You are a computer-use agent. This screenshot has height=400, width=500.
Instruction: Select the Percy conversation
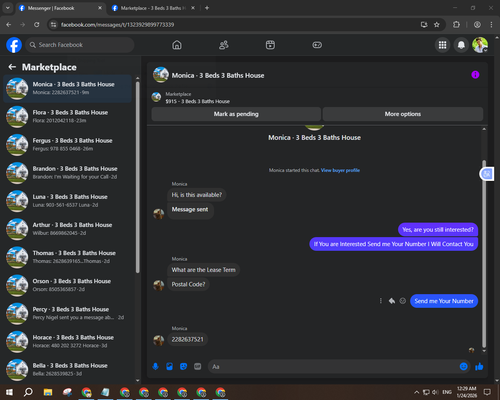(68, 313)
